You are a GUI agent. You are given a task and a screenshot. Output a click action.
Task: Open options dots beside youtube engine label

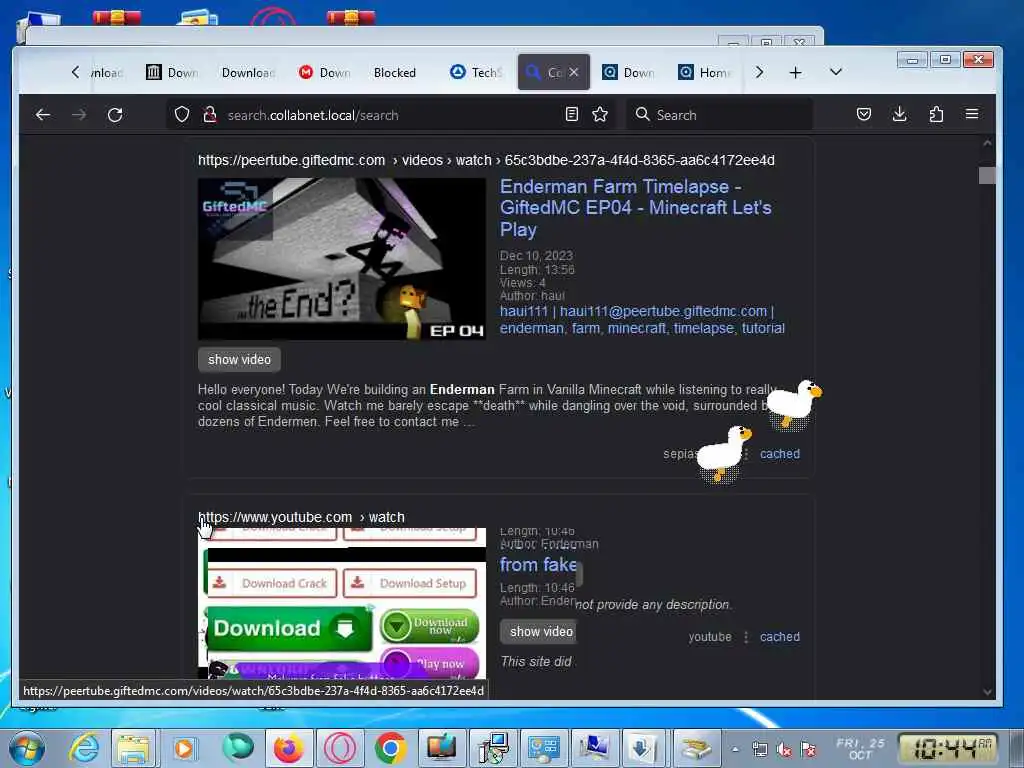click(746, 637)
